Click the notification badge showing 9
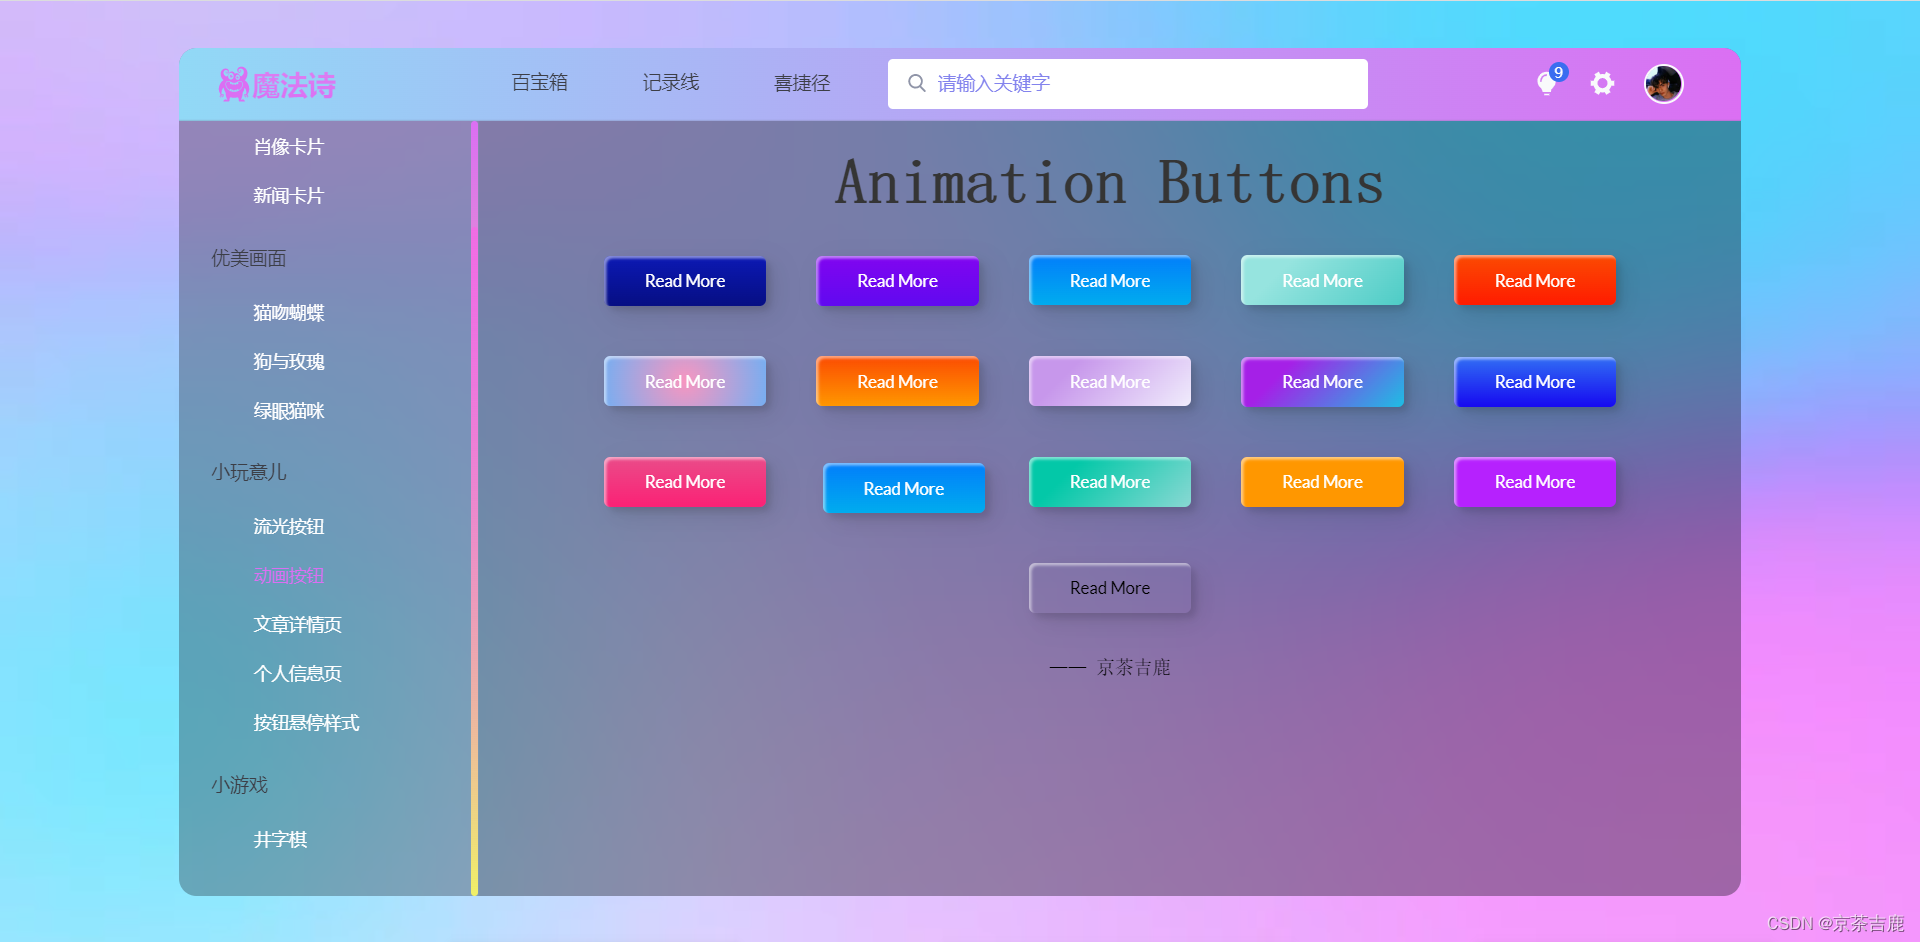The width and height of the screenshot is (1920, 942). 1557,71
